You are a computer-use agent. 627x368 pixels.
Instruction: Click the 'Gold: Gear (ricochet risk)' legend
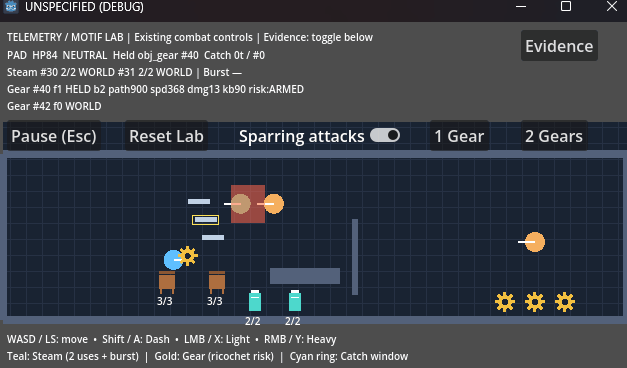click(214, 356)
